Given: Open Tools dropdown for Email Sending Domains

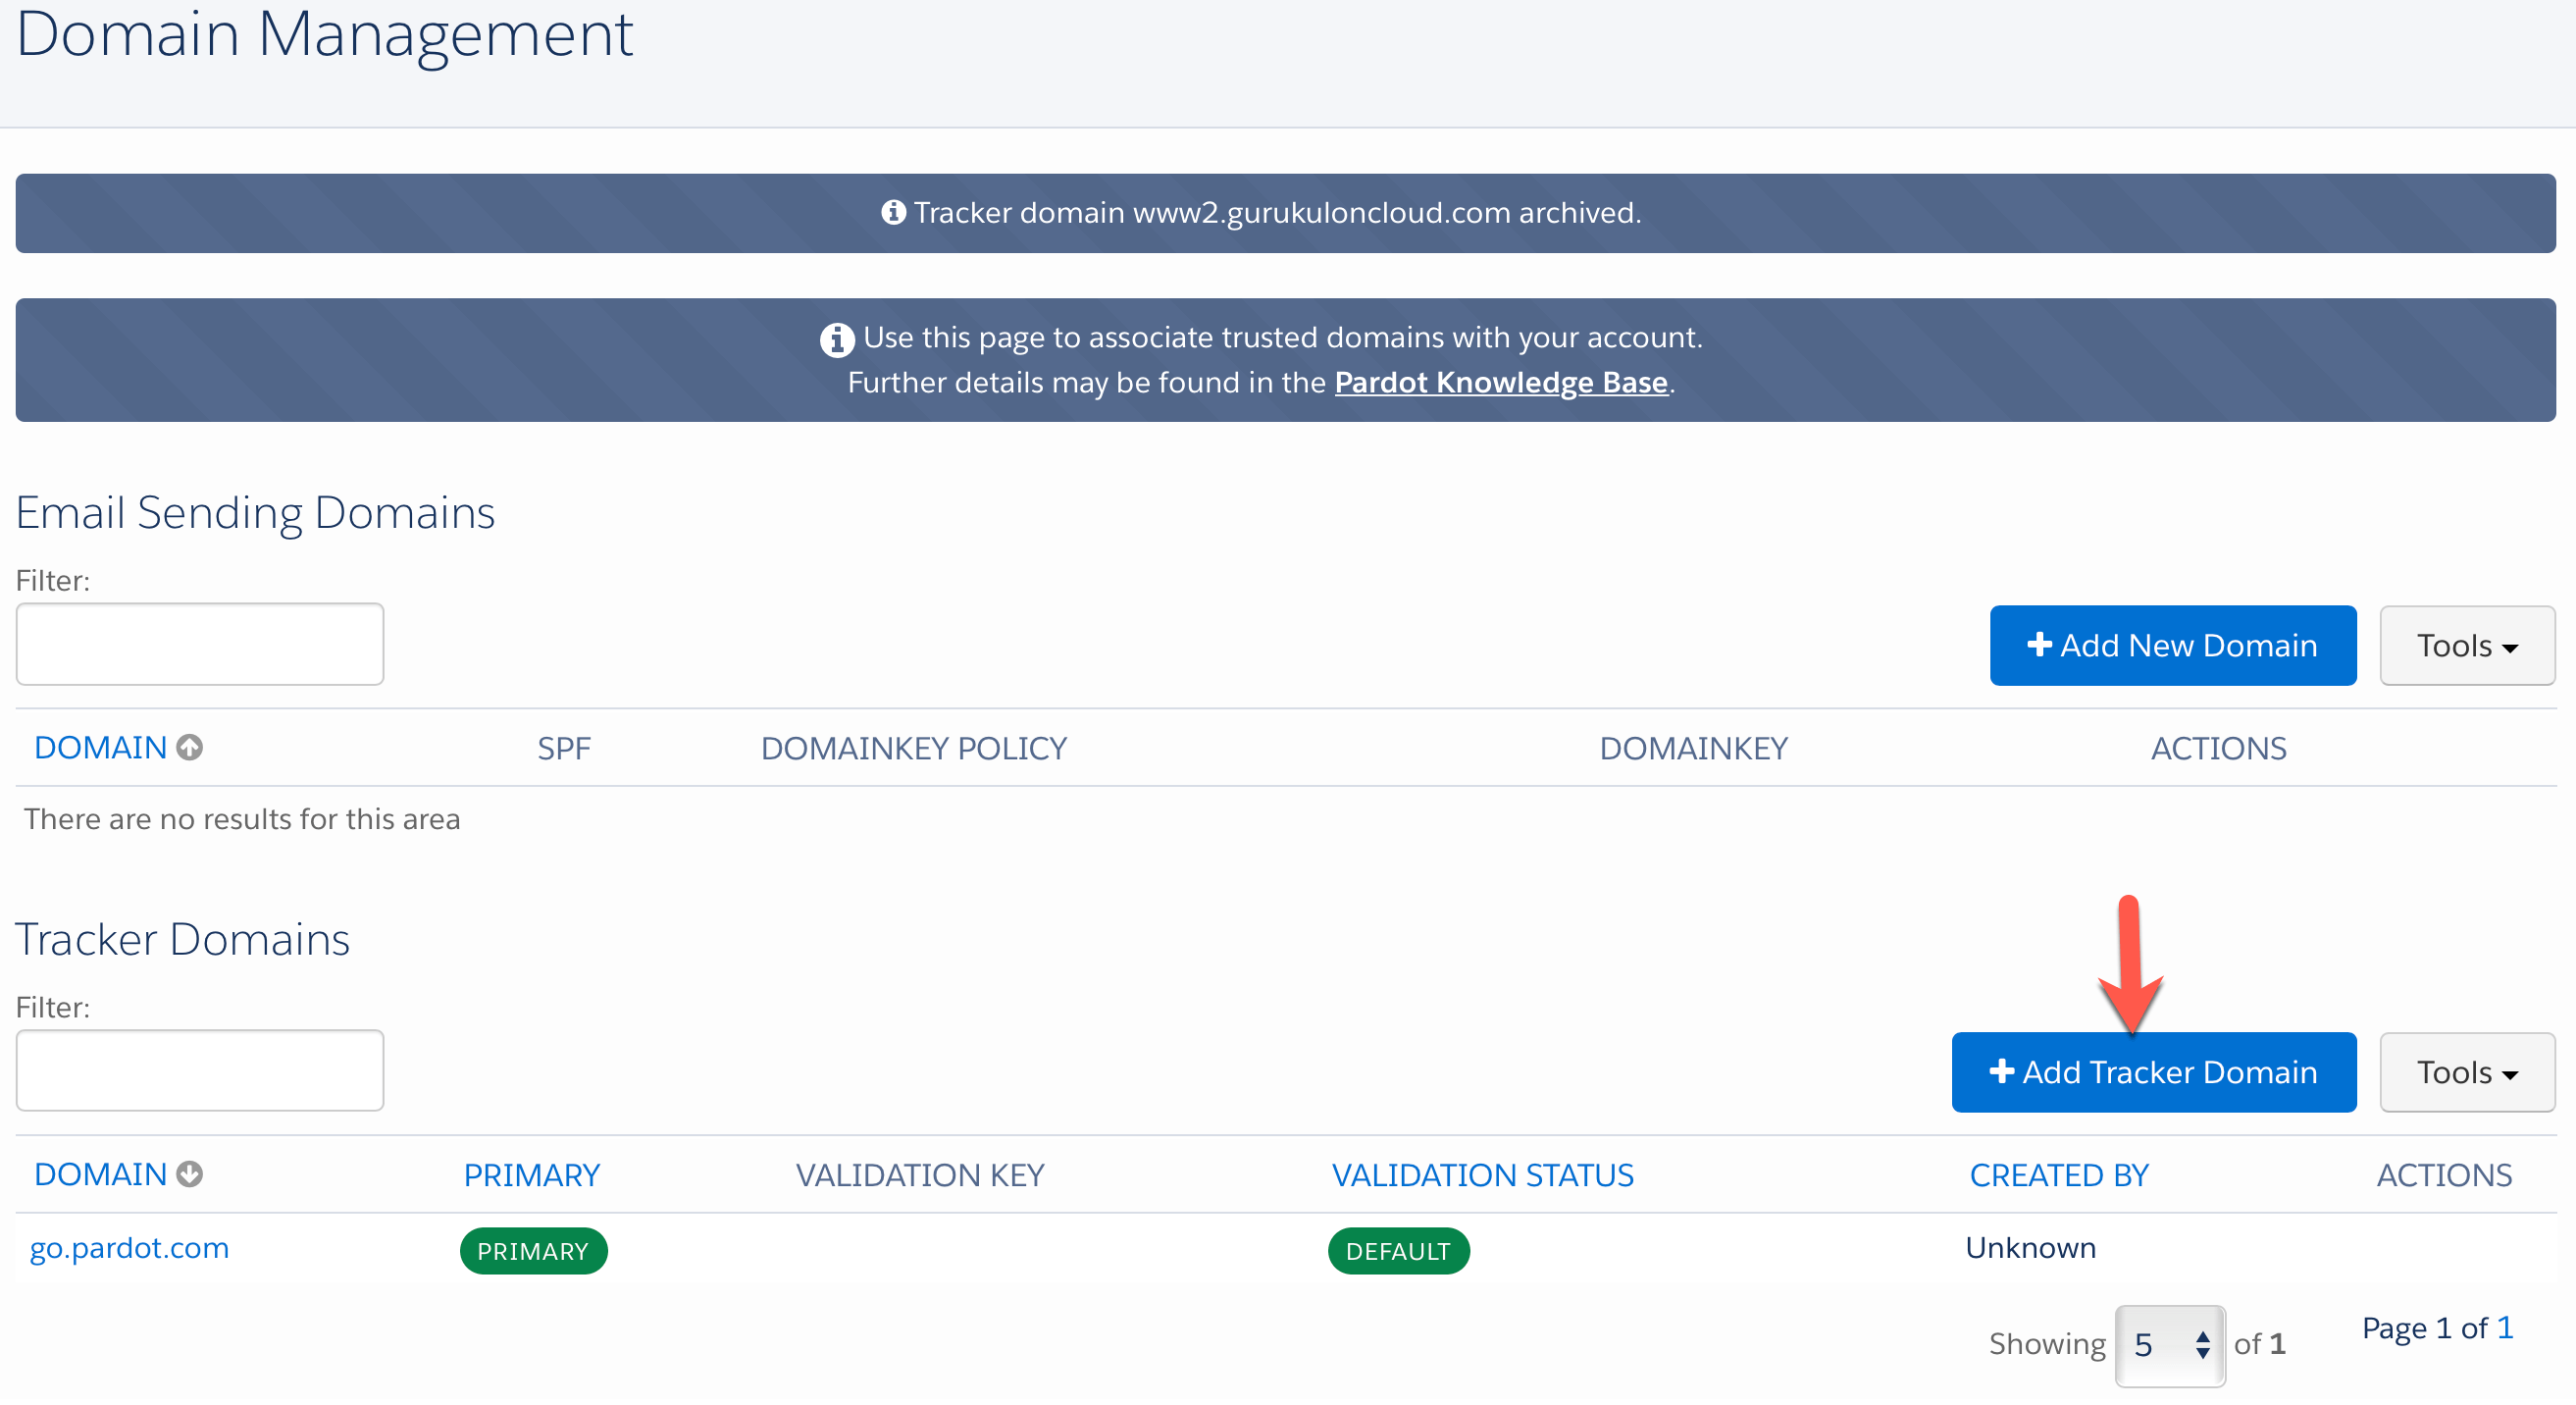Looking at the screenshot, I should (2466, 646).
